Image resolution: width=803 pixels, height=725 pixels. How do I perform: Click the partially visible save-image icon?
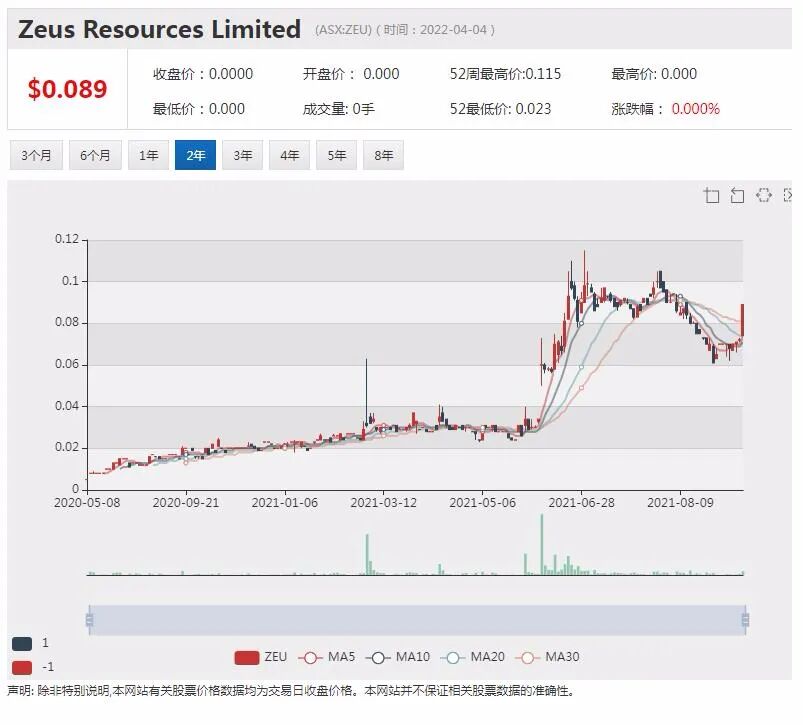tap(788, 195)
